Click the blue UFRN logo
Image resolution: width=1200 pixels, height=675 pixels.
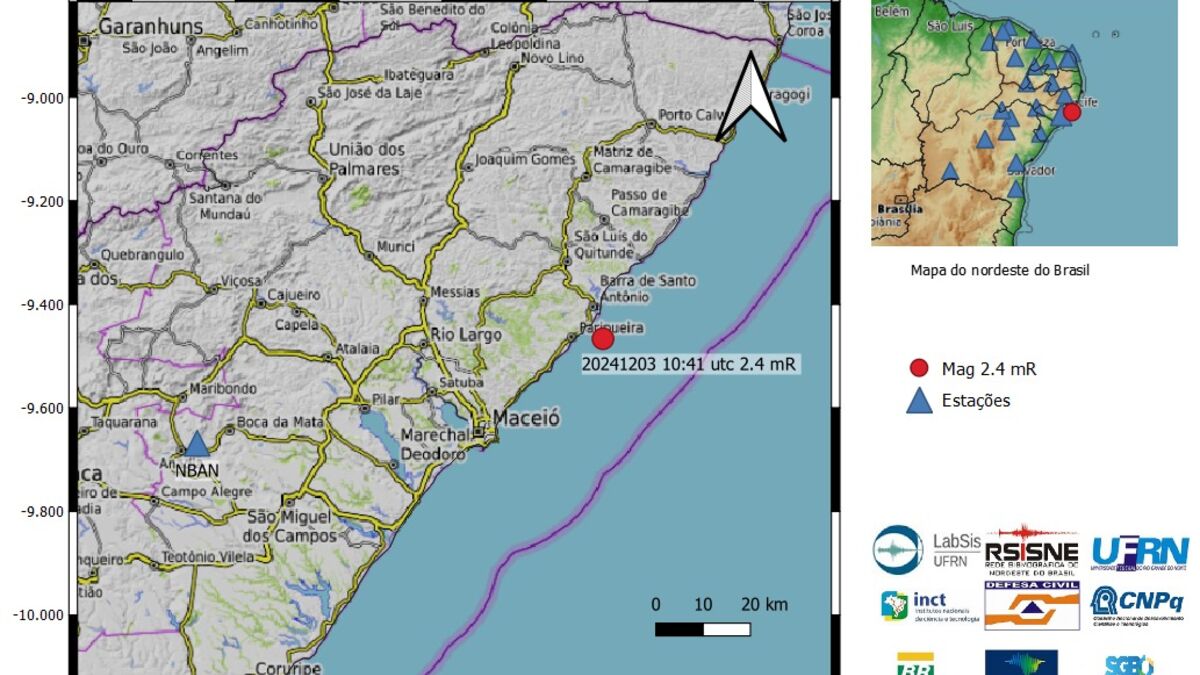point(1140,552)
